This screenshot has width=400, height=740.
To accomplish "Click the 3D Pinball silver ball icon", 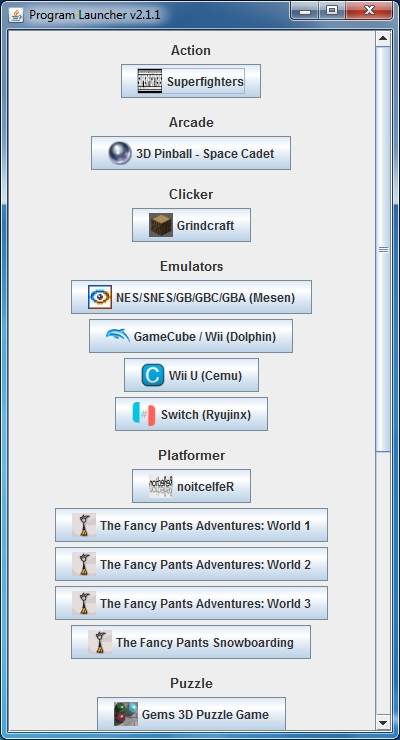I will point(120,153).
